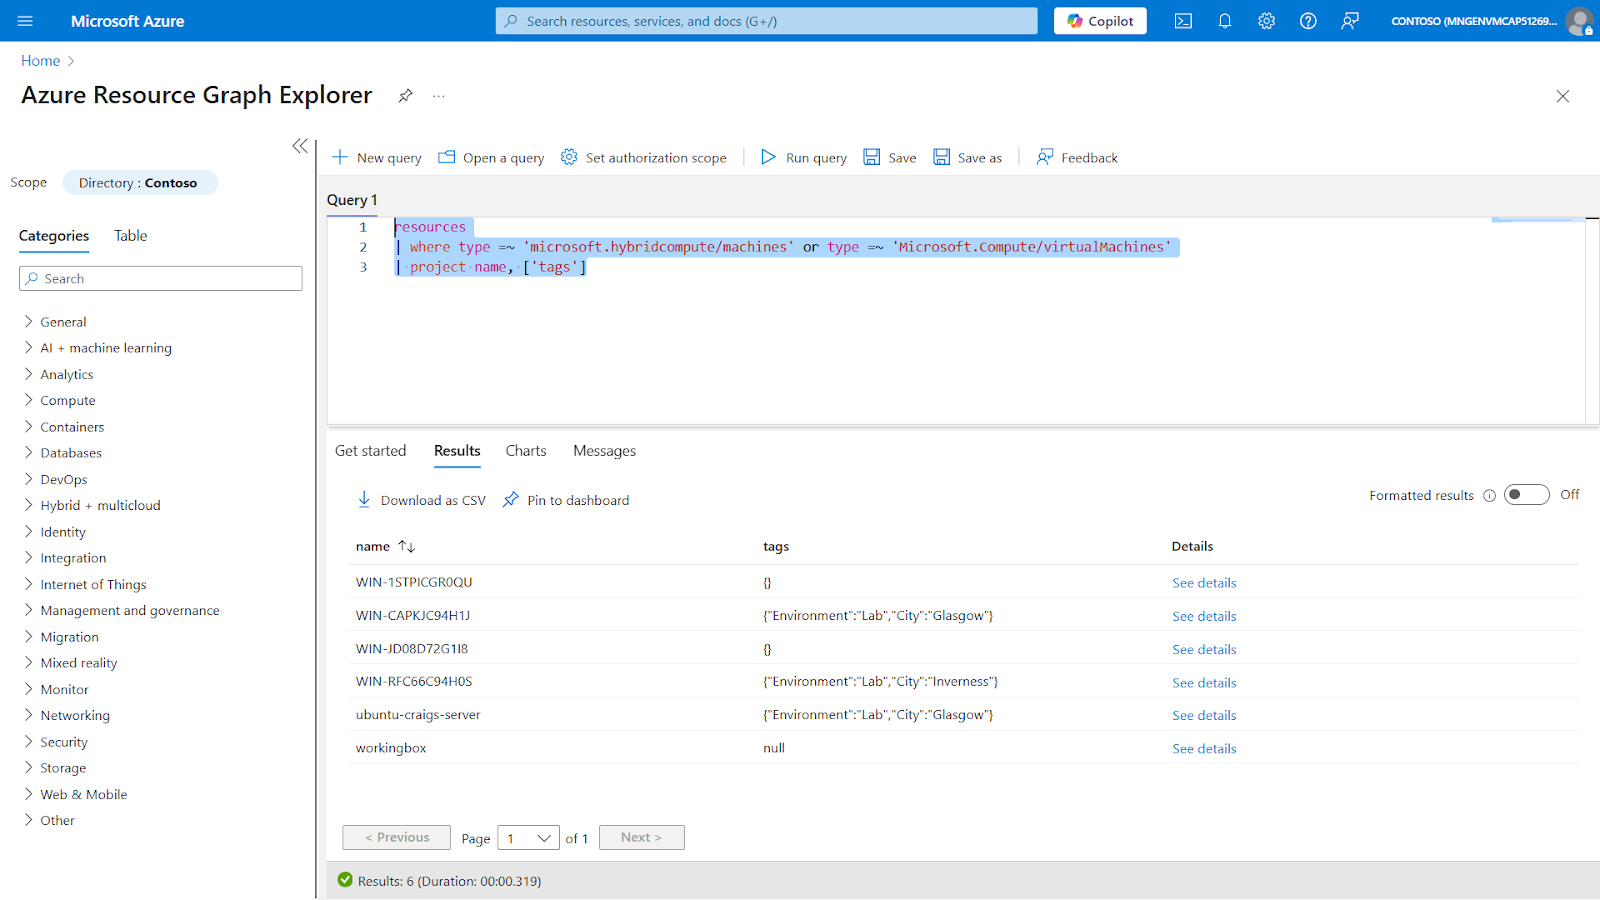This screenshot has width=1600, height=900.
Task: Click the Home breadcrumb link
Action: pos(41,61)
